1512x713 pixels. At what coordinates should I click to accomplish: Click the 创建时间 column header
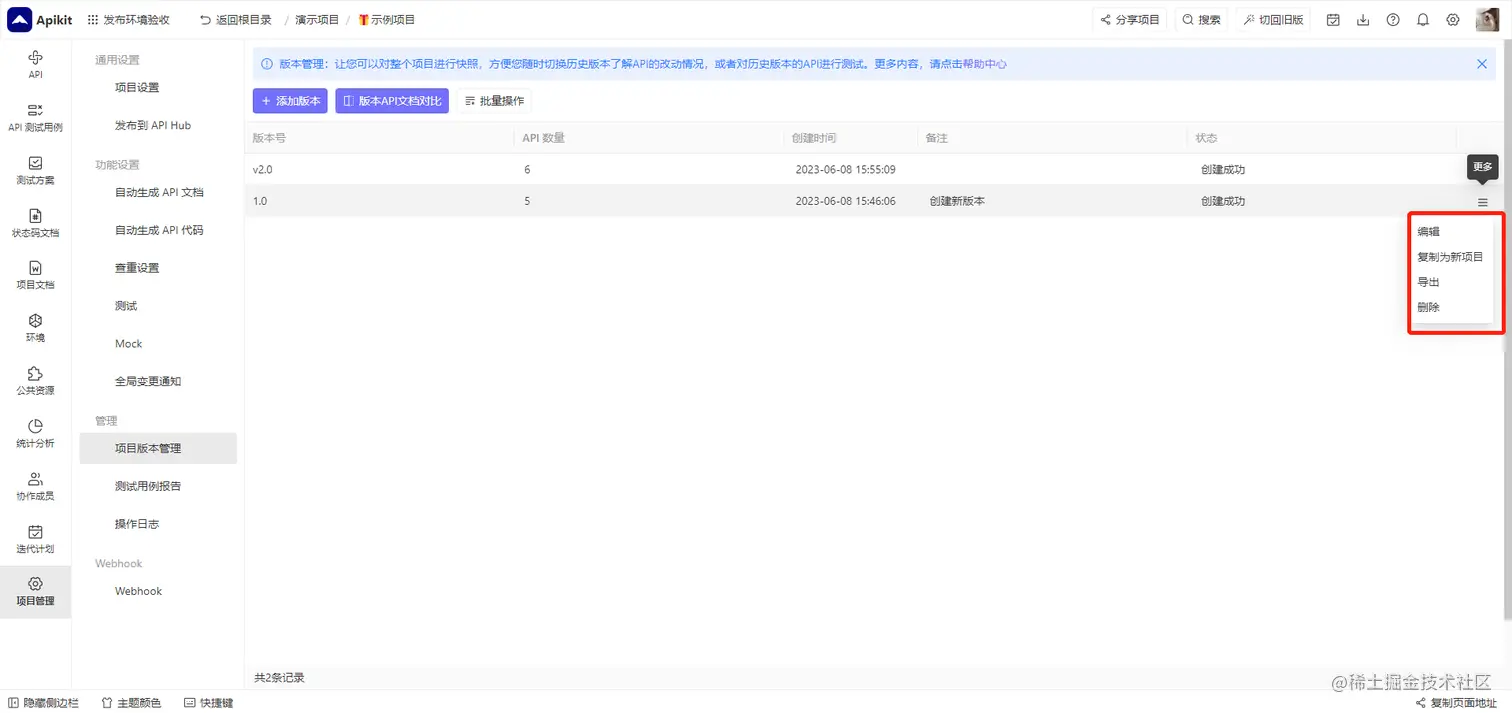(814, 138)
